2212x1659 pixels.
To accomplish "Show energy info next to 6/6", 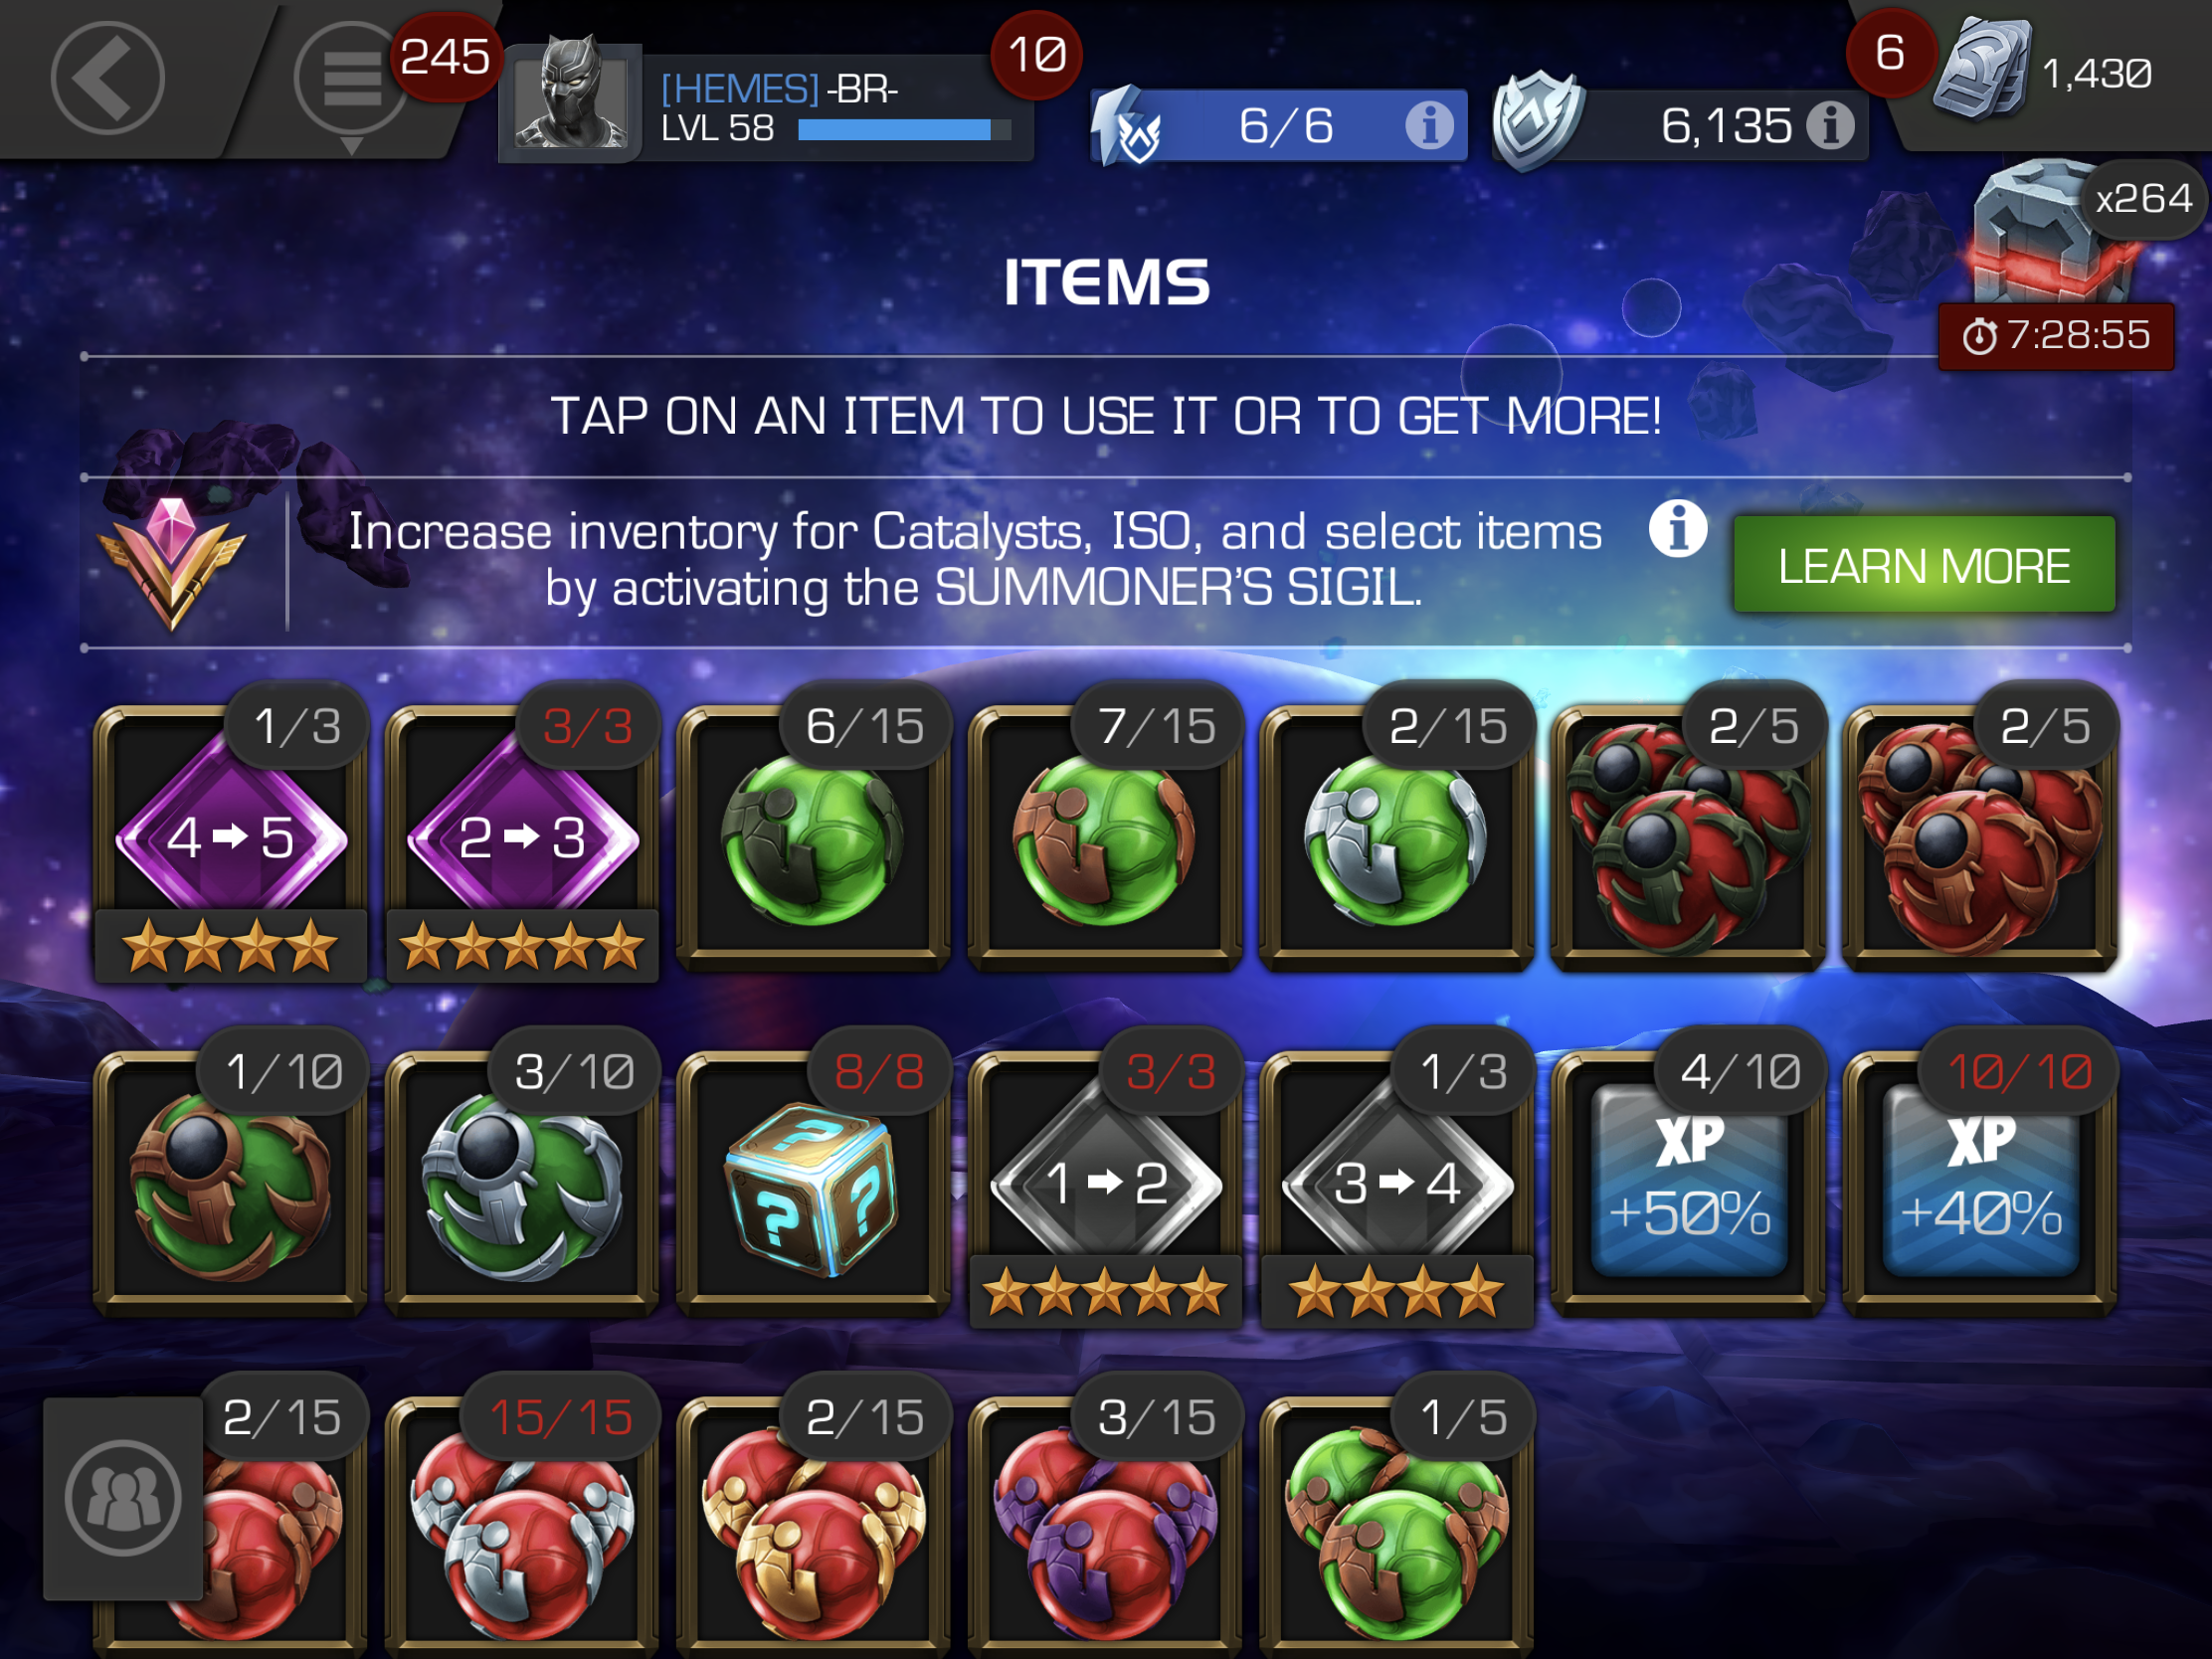I will click(1429, 126).
